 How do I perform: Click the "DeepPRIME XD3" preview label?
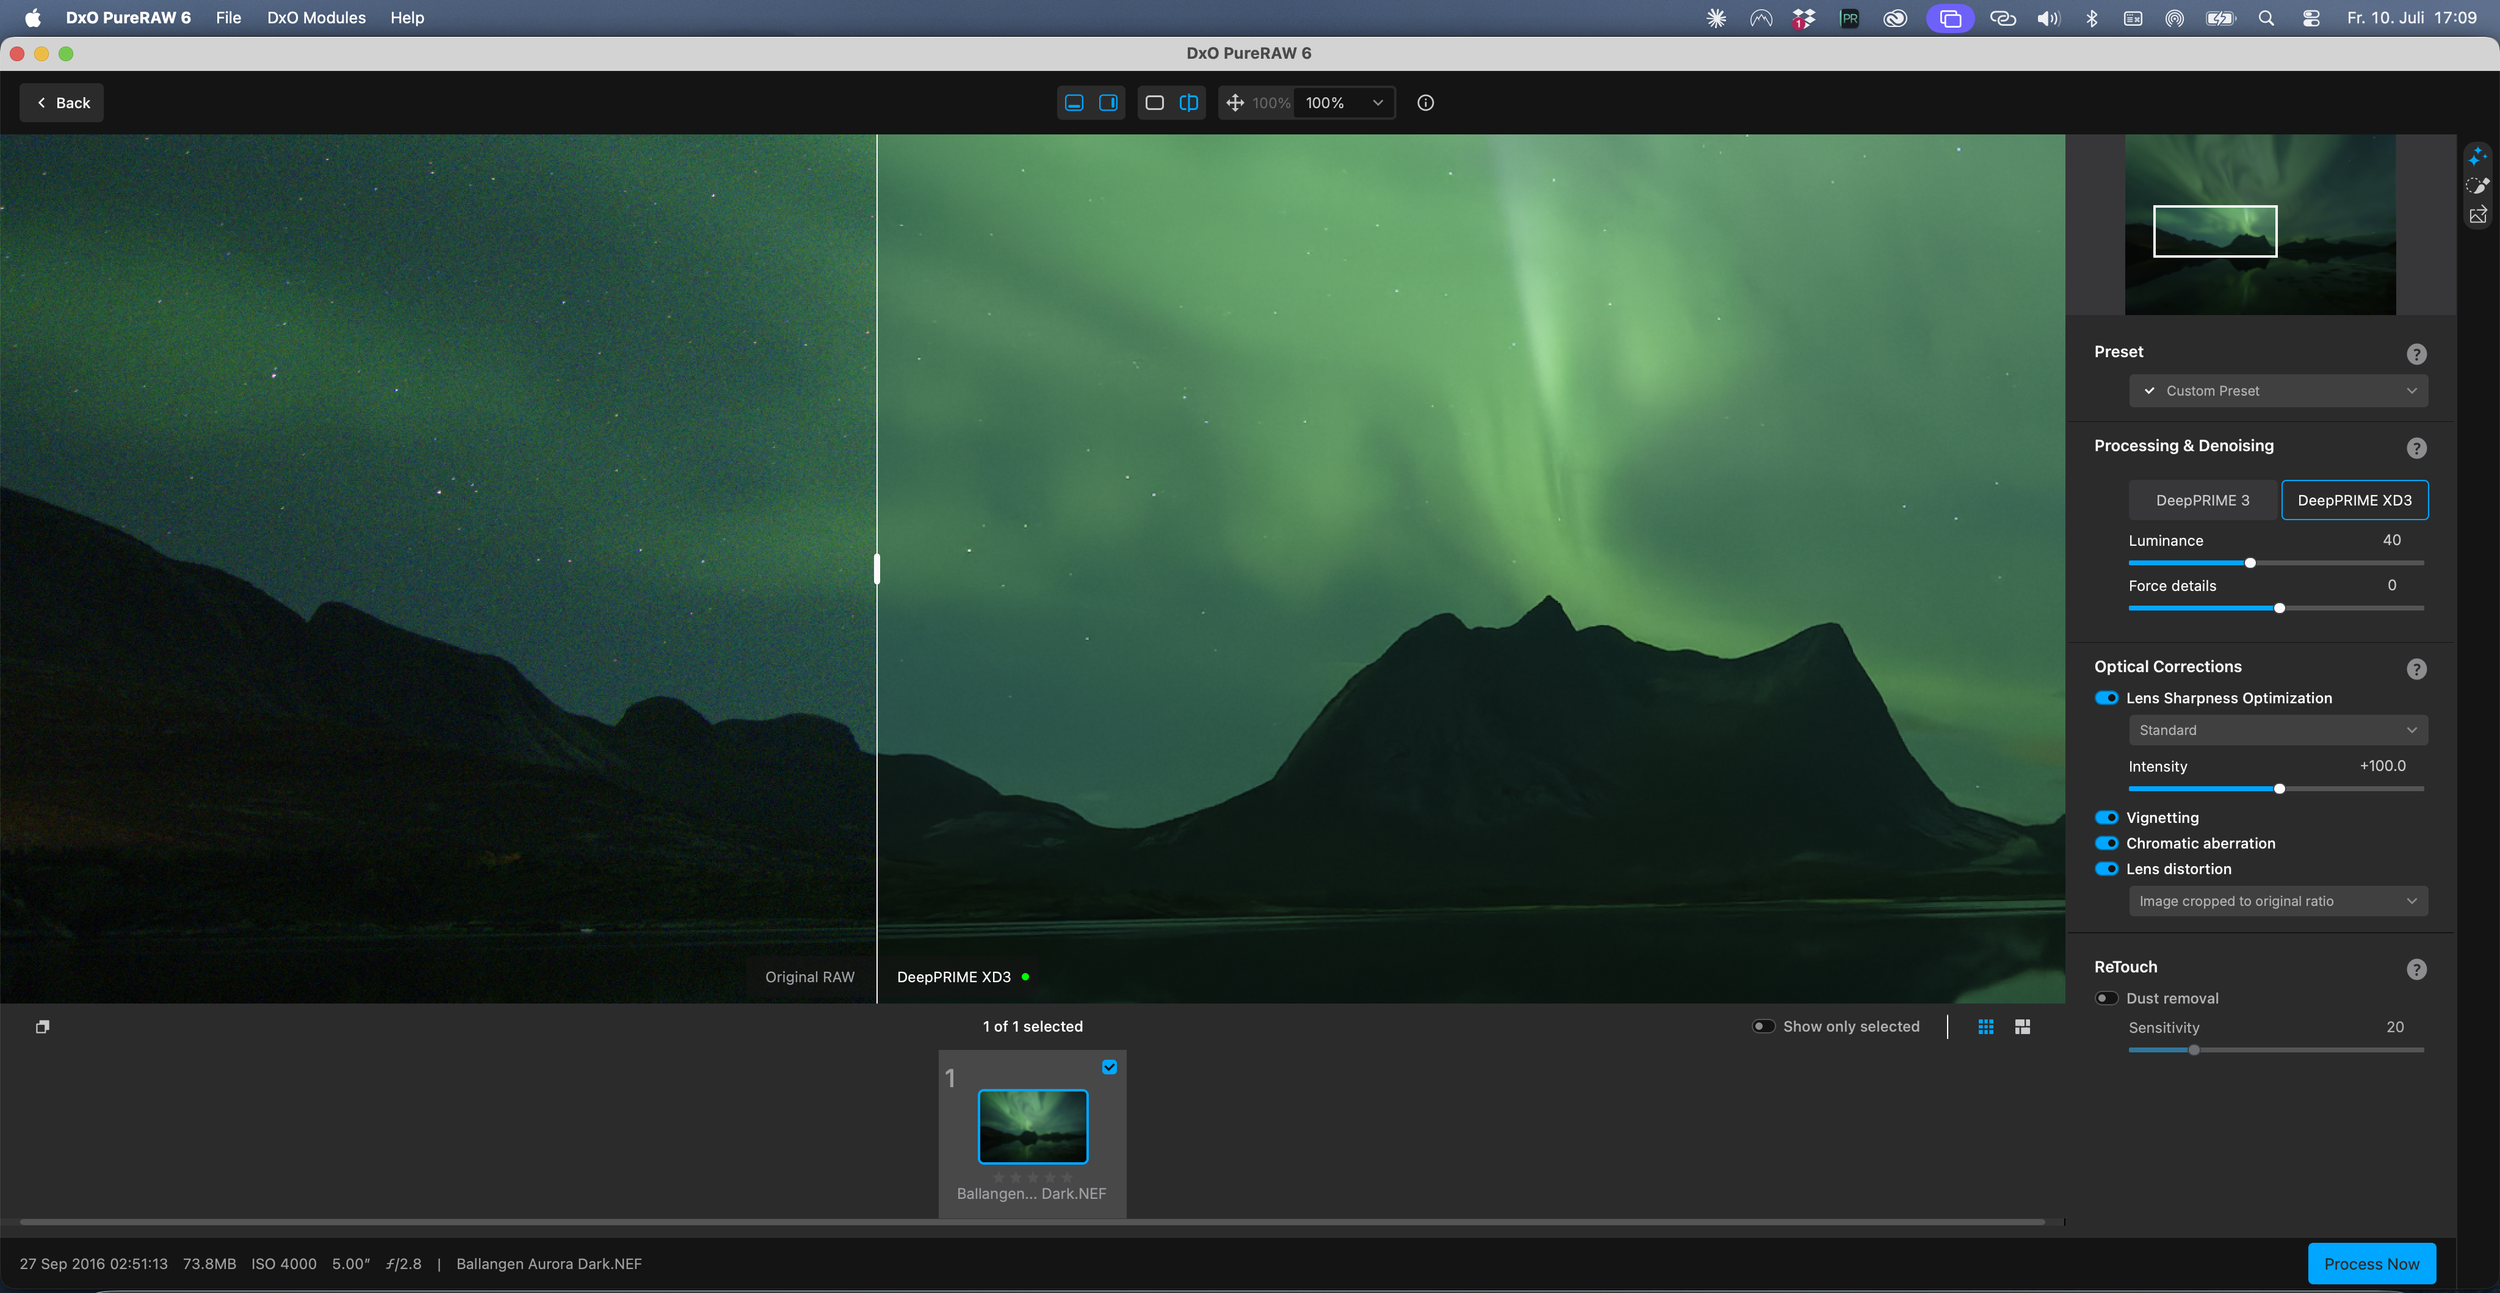click(x=954, y=977)
